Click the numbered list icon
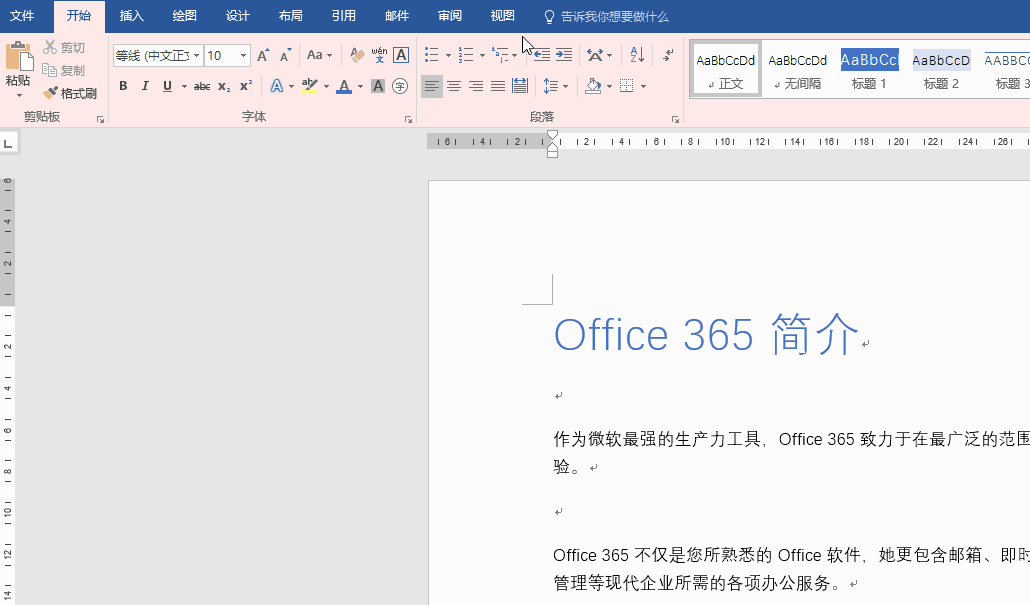The image size is (1030, 605). pyautogui.click(x=466, y=55)
